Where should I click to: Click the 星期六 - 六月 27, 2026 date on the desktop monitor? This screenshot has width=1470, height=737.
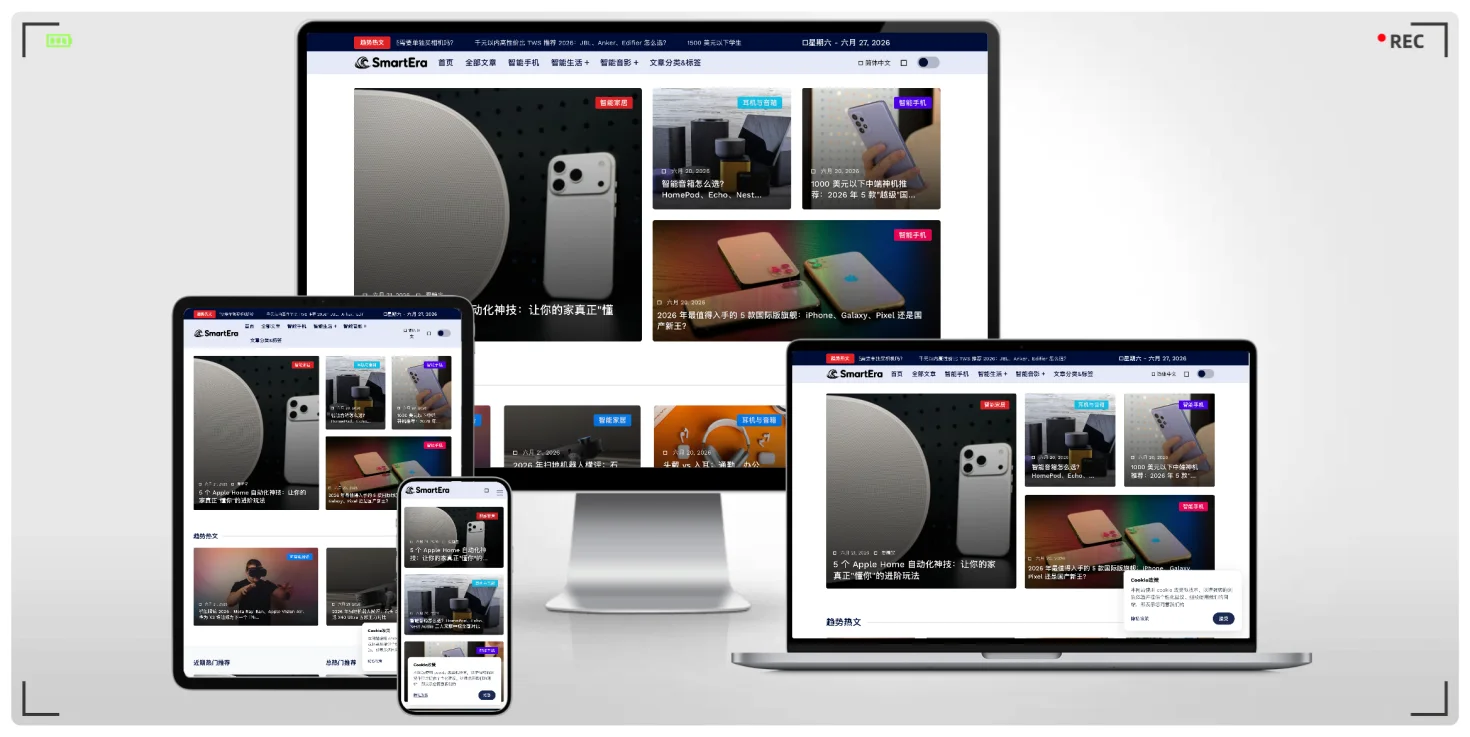click(846, 43)
